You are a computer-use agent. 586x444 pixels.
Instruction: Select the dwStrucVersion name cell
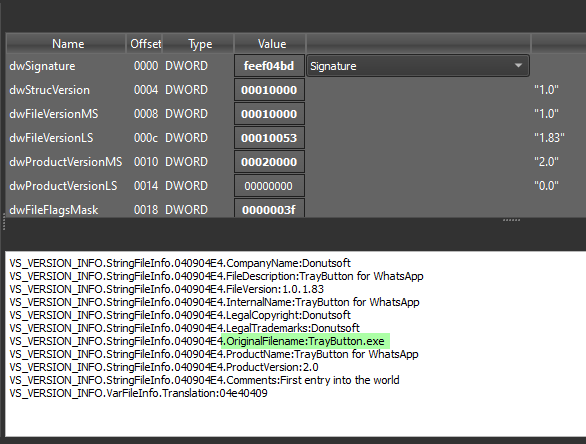(49, 90)
